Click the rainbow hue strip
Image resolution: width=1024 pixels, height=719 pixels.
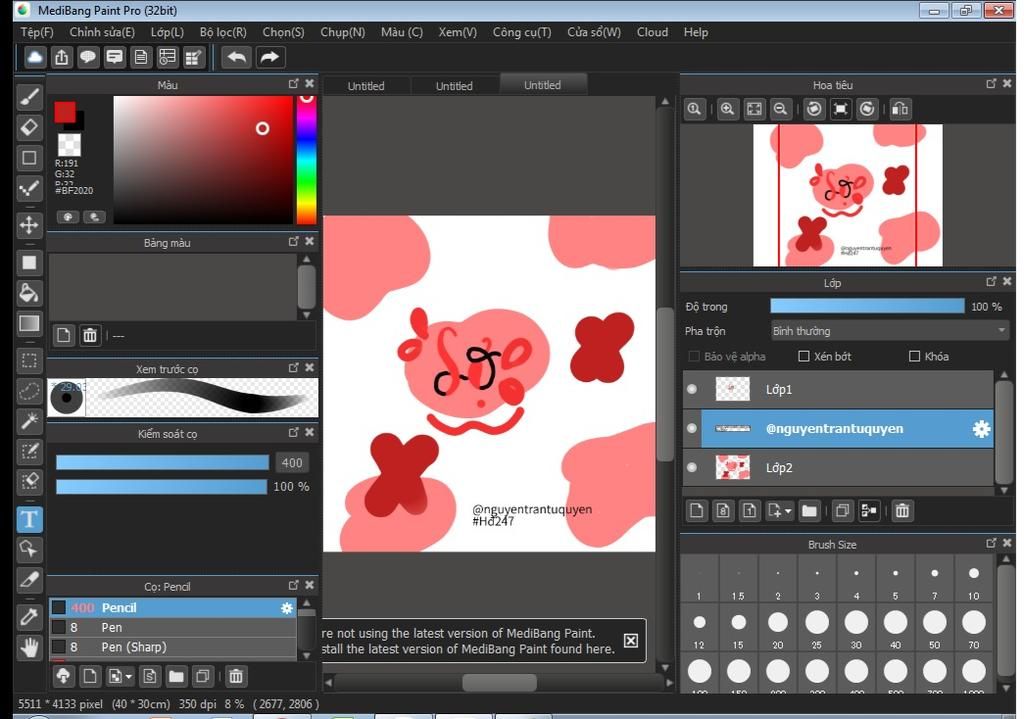pos(306,160)
